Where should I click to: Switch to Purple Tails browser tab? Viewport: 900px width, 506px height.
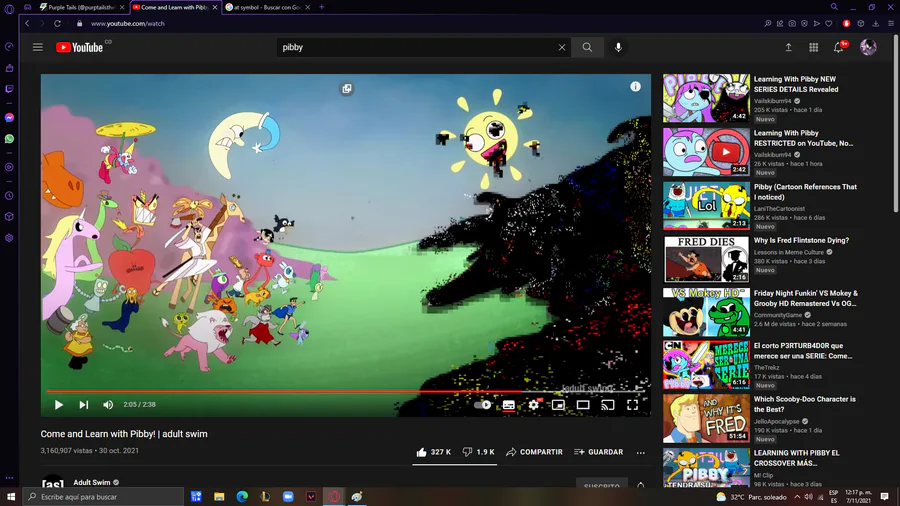pos(81,7)
